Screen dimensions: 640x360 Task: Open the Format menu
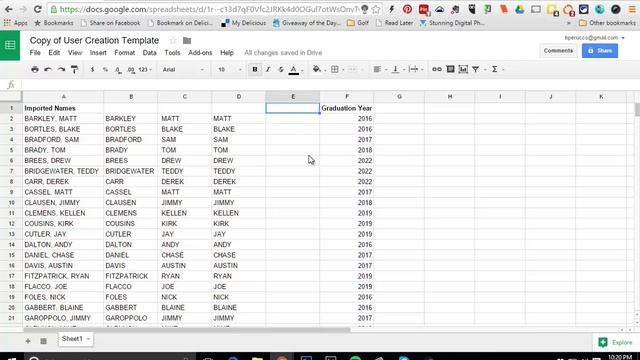[124, 53]
